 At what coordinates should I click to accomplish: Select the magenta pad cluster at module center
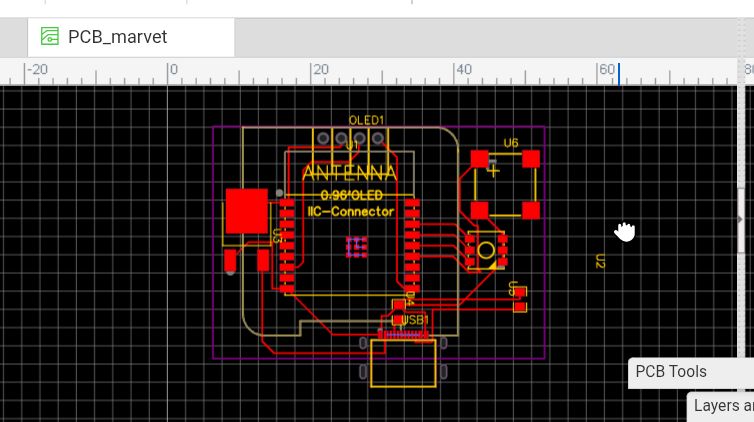pos(355,247)
